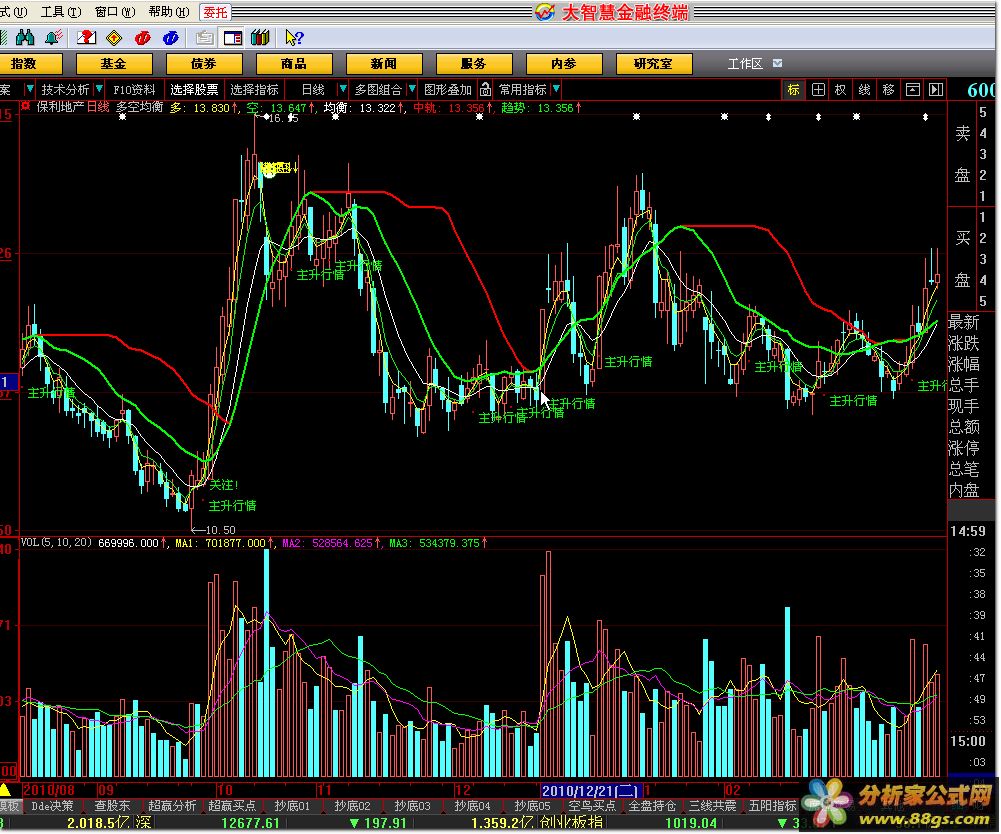Click the first star marker above chart
The image size is (1001, 834).
(123, 117)
